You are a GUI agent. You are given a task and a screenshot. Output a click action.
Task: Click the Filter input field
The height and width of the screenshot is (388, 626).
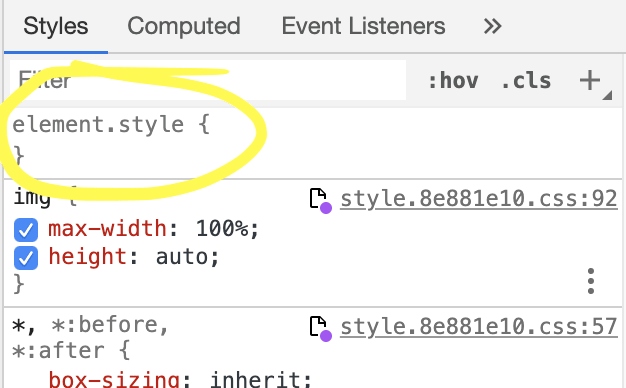click(x=208, y=80)
